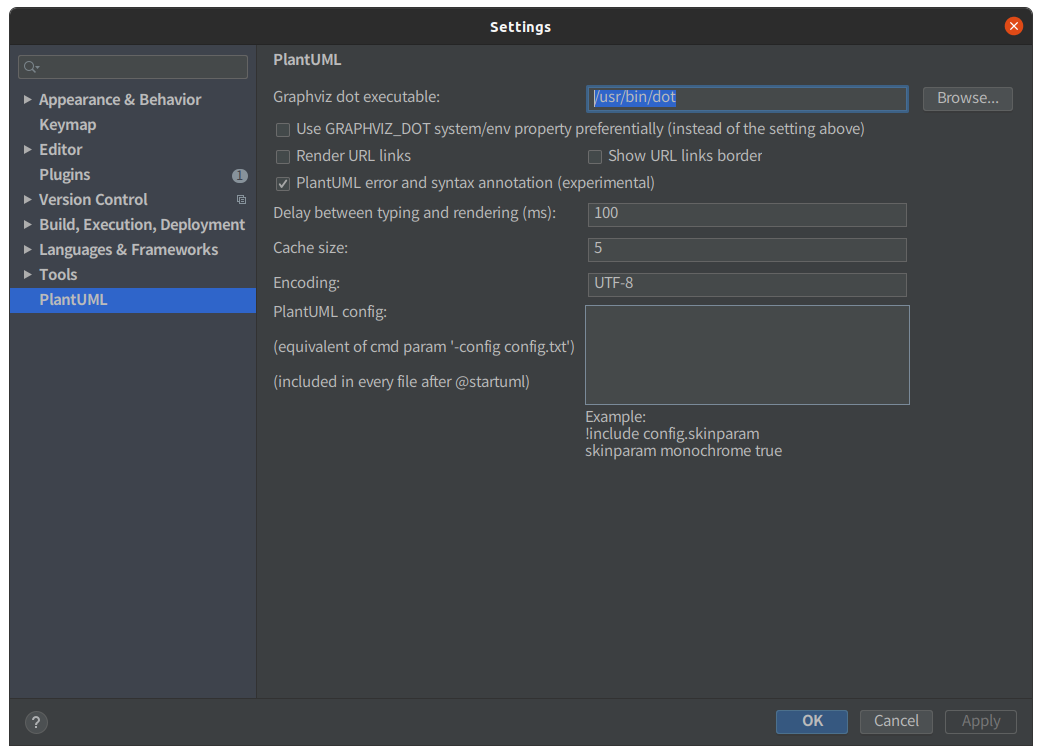Select the PlantUML settings entry
This screenshot has height=755, width=1042.
(x=133, y=300)
